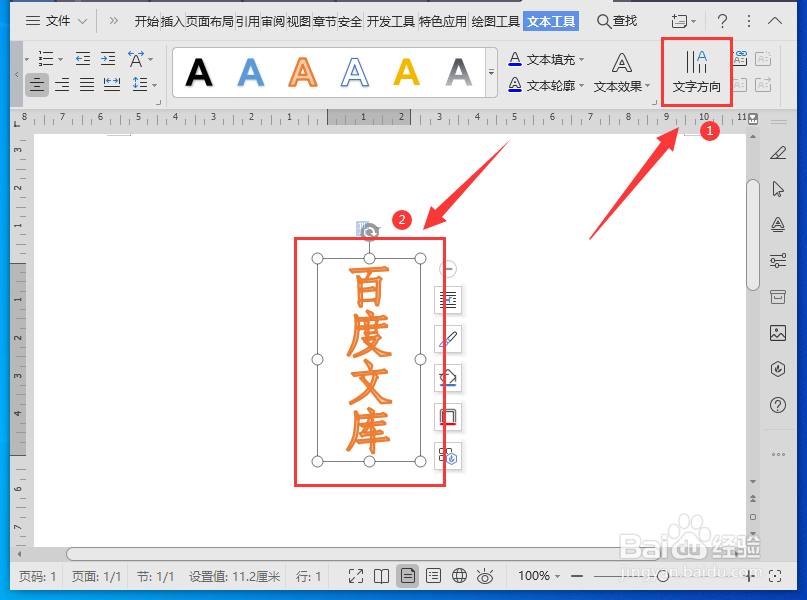Apply justified alignment to text

tap(86, 84)
